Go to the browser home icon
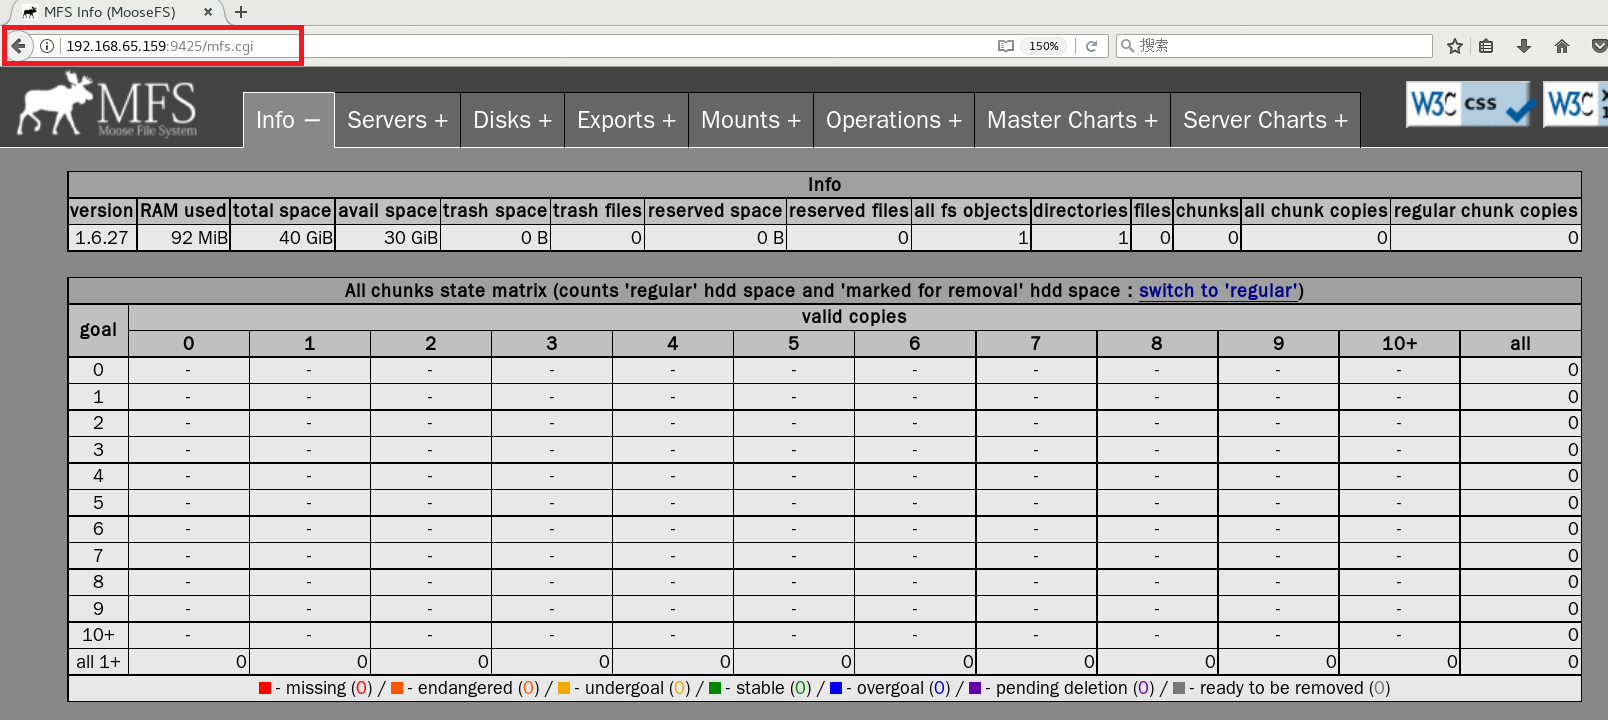 (1562, 46)
